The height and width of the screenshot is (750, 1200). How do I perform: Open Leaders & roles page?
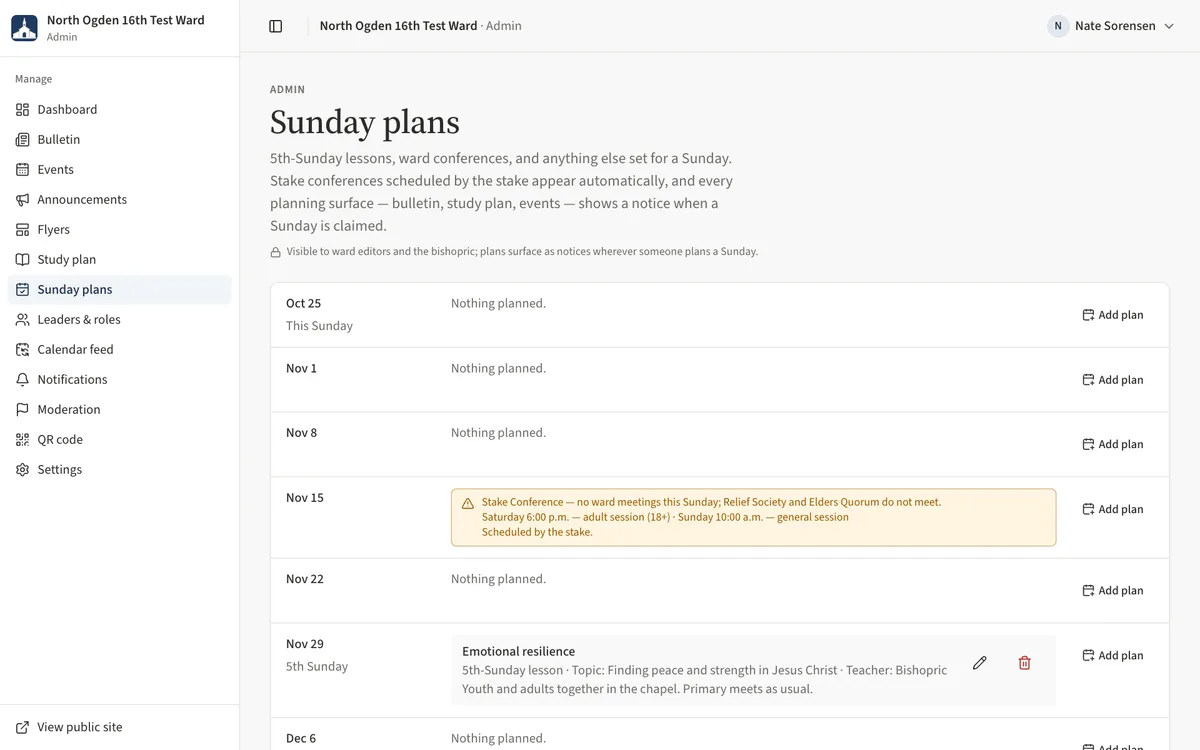(120, 320)
